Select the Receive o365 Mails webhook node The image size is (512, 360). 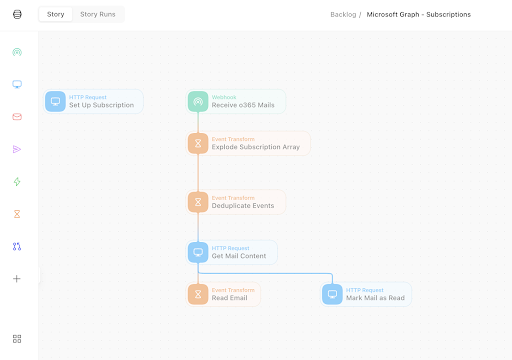tap(236, 101)
